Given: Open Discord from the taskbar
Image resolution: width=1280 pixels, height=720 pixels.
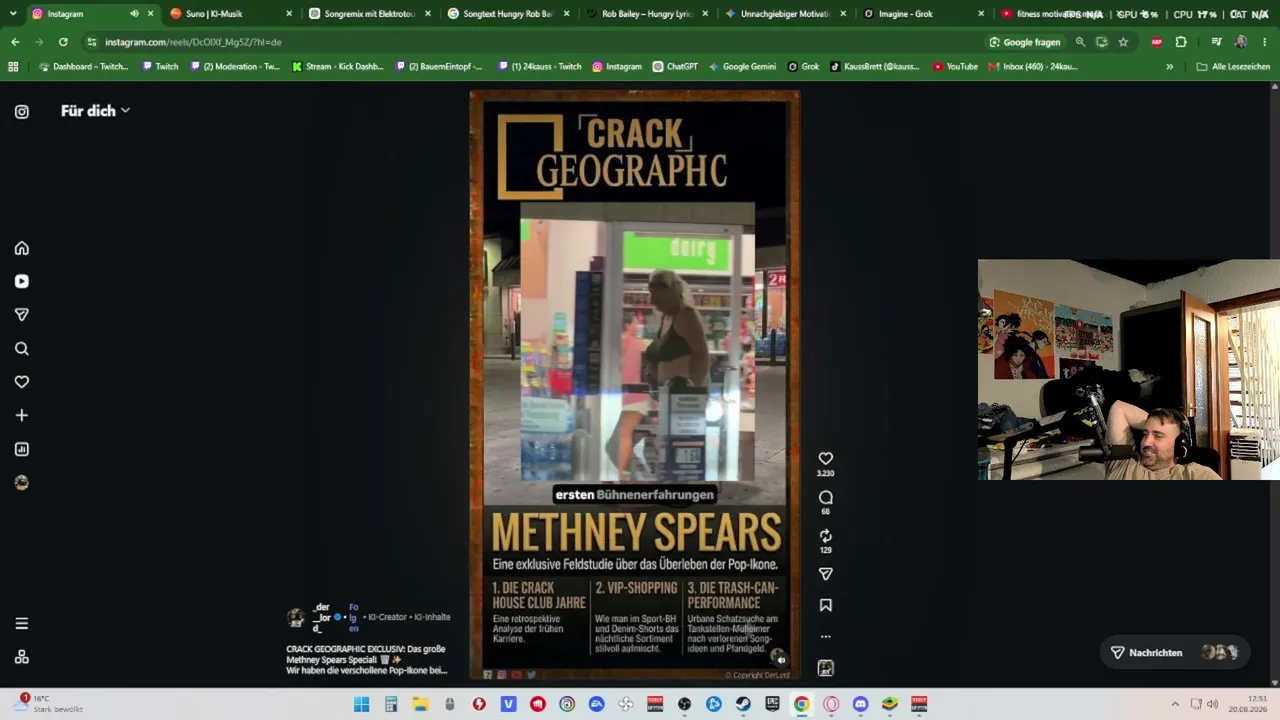Looking at the screenshot, I should 860,704.
